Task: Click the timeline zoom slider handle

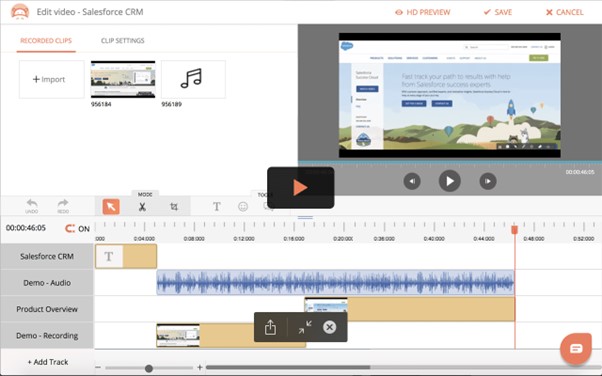Action: 149,368
